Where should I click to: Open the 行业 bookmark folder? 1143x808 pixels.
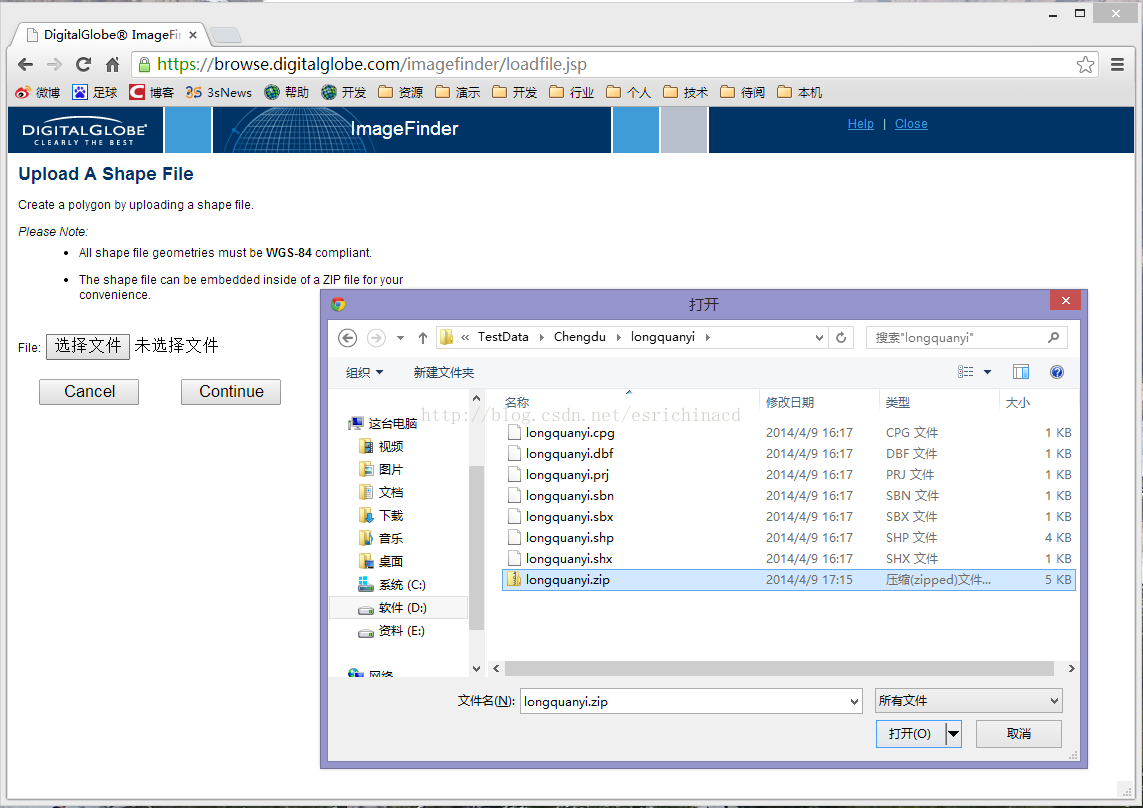[572, 92]
